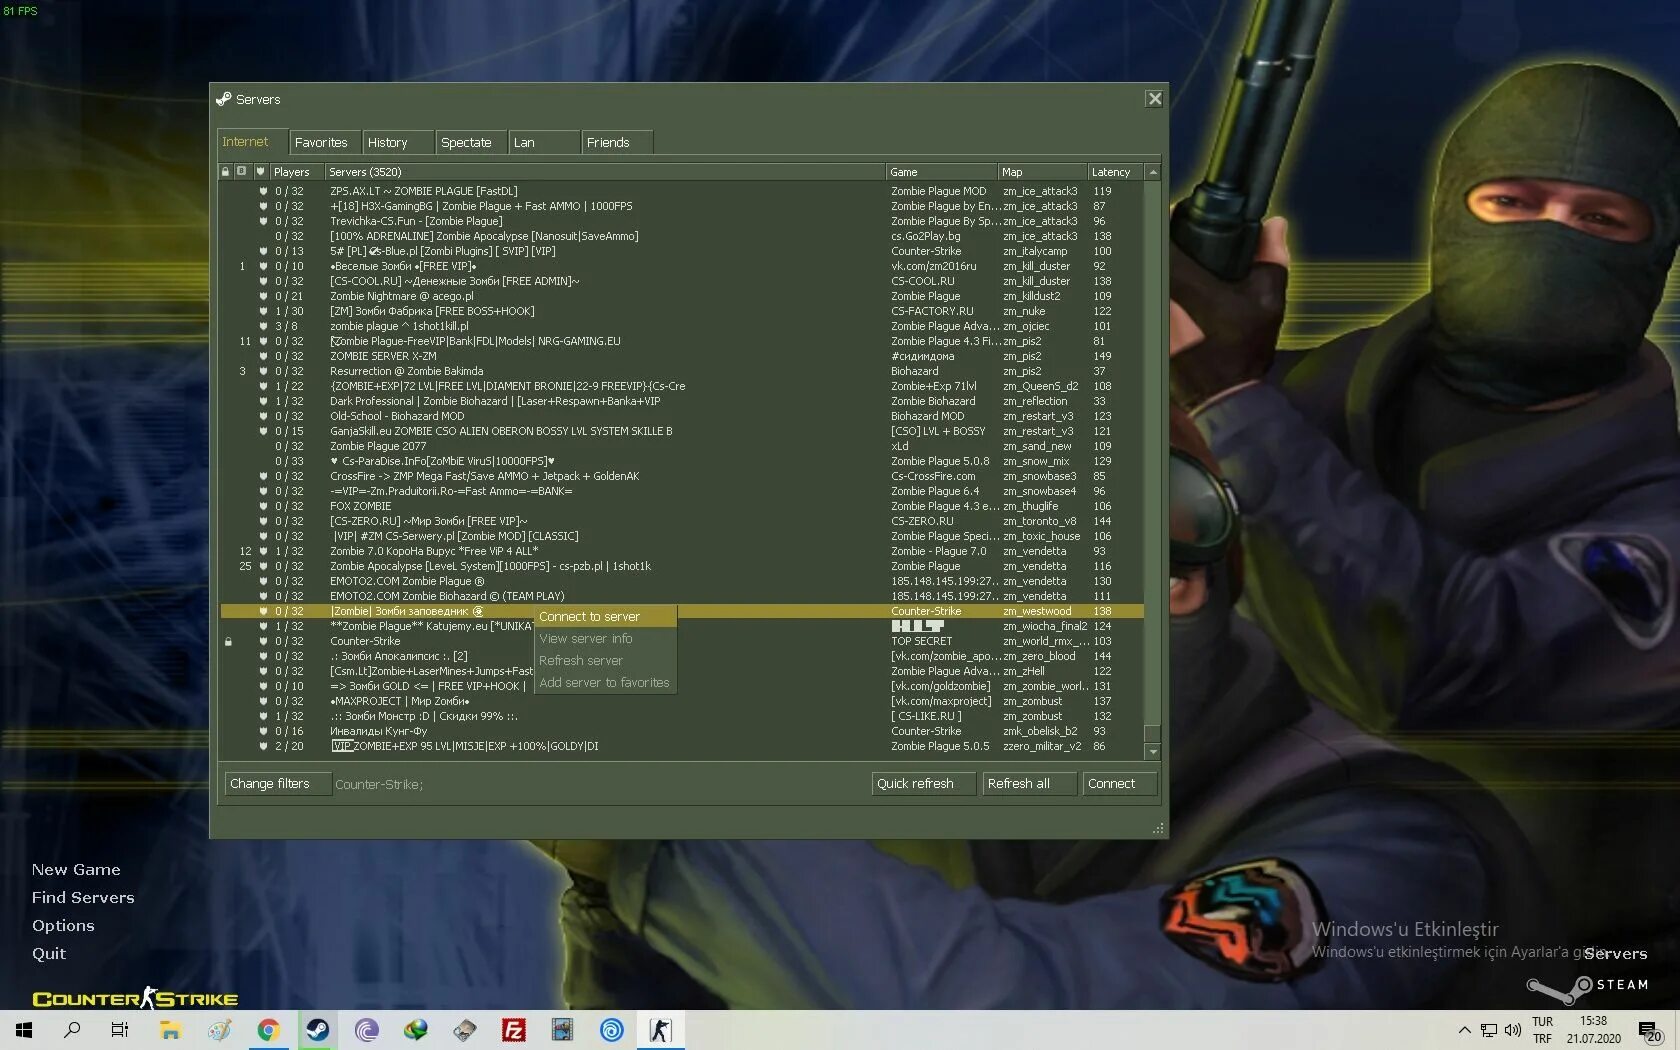Open the paint palette app on taskbar
Image resolution: width=1680 pixels, height=1050 pixels.
(219, 1030)
